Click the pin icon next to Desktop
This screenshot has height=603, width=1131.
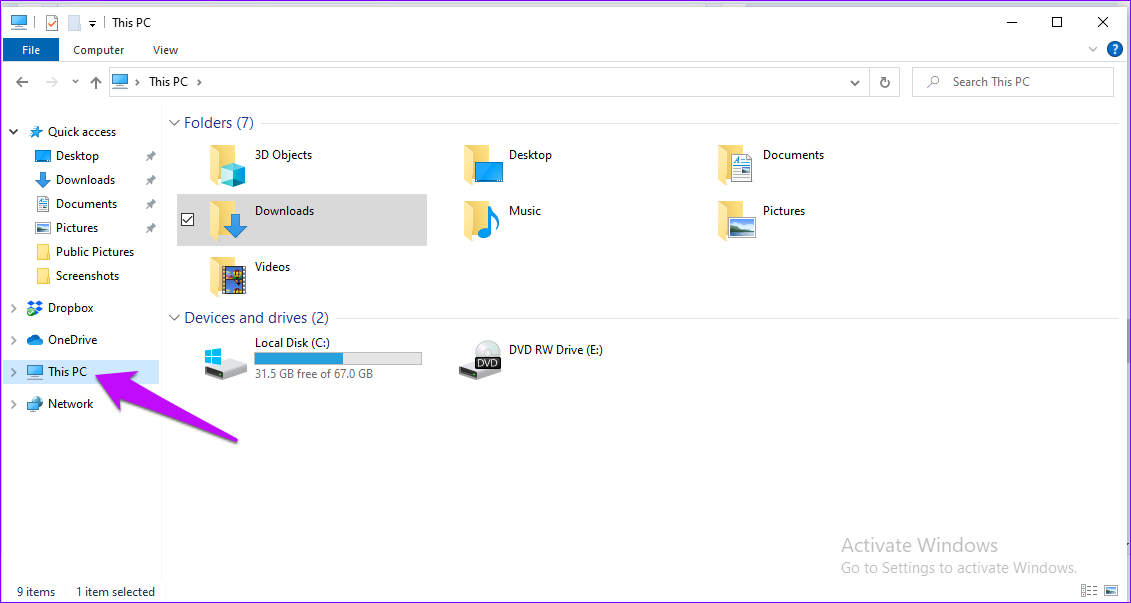(x=150, y=156)
